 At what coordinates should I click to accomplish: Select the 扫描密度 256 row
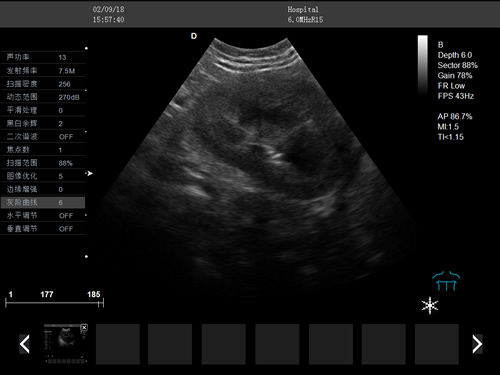pos(43,84)
